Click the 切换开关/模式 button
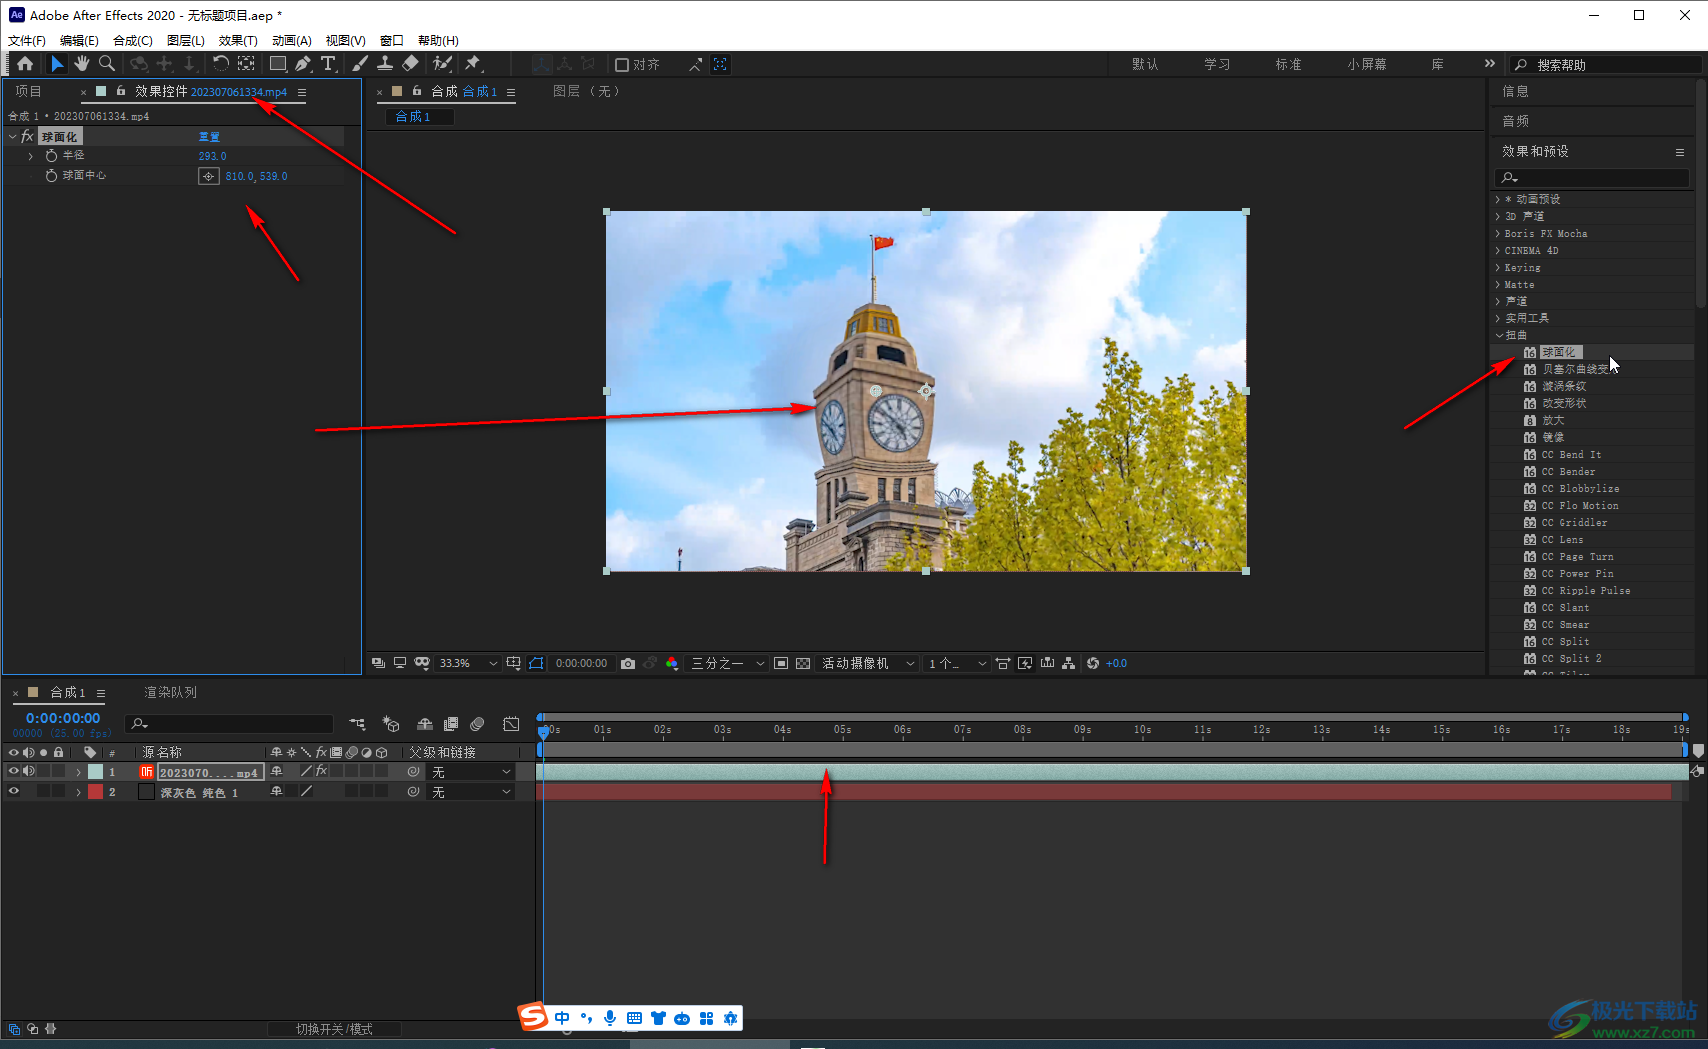Image resolution: width=1708 pixels, height=1049 pixels. (x=334, y=1029)
